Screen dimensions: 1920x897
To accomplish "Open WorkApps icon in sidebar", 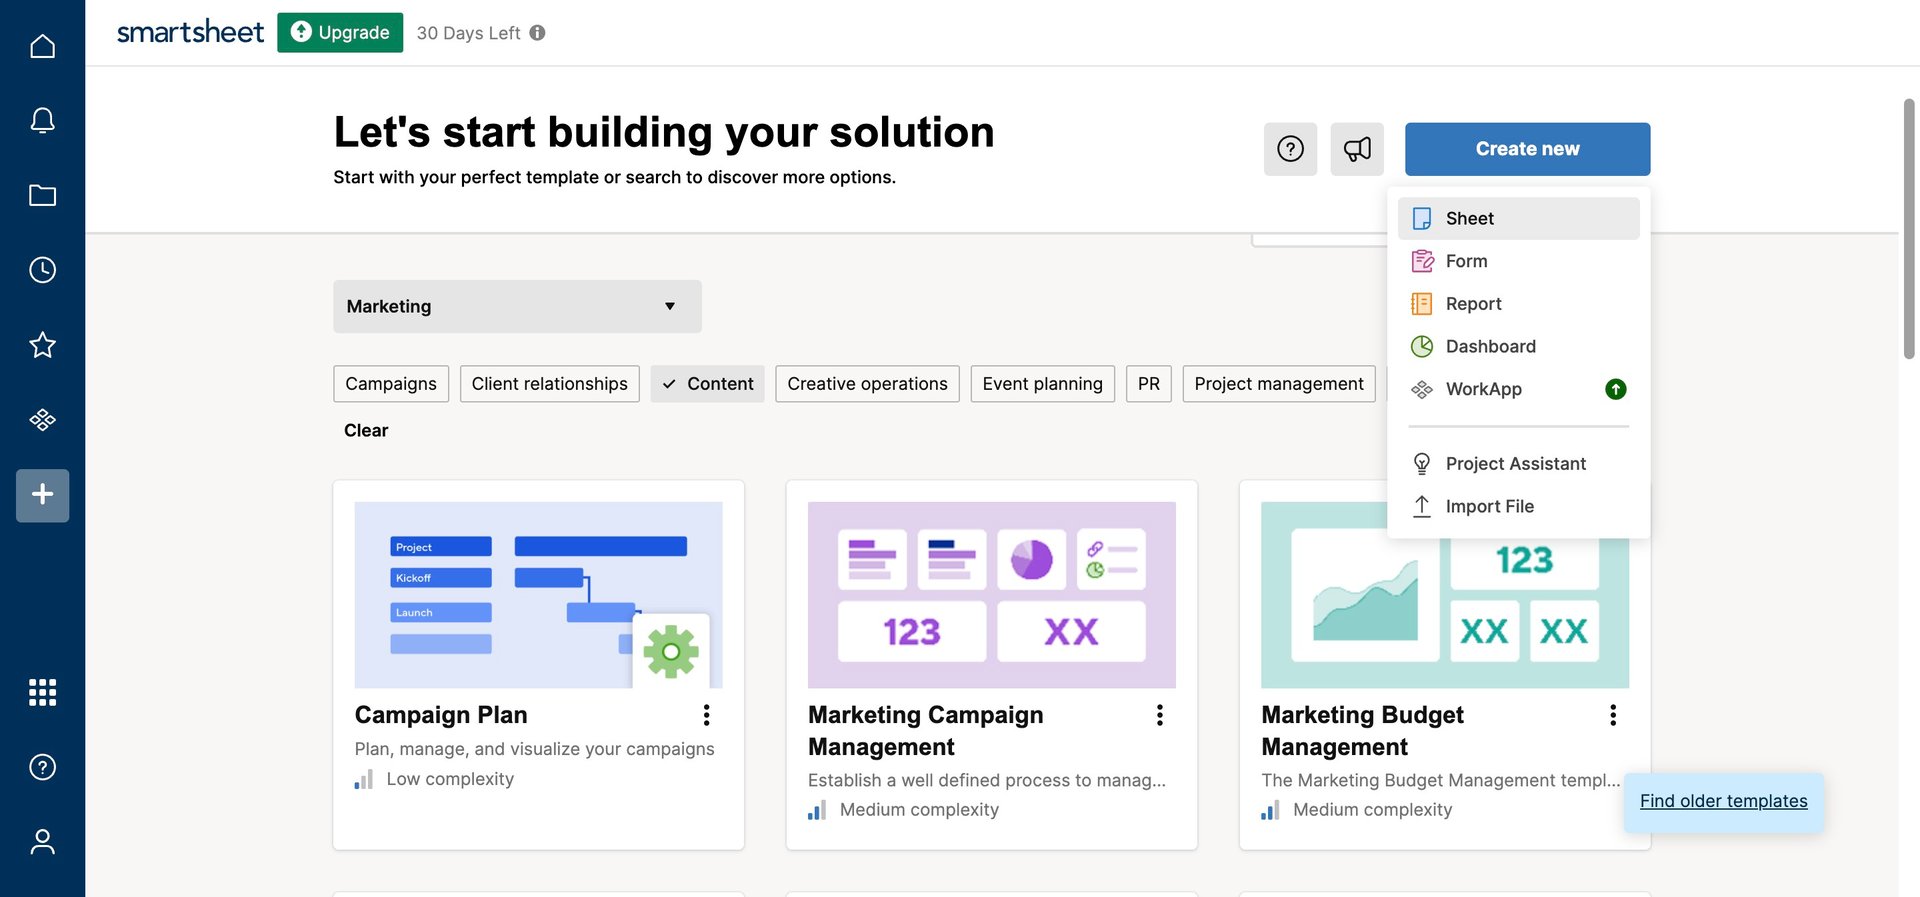I will tap(42, 420).
